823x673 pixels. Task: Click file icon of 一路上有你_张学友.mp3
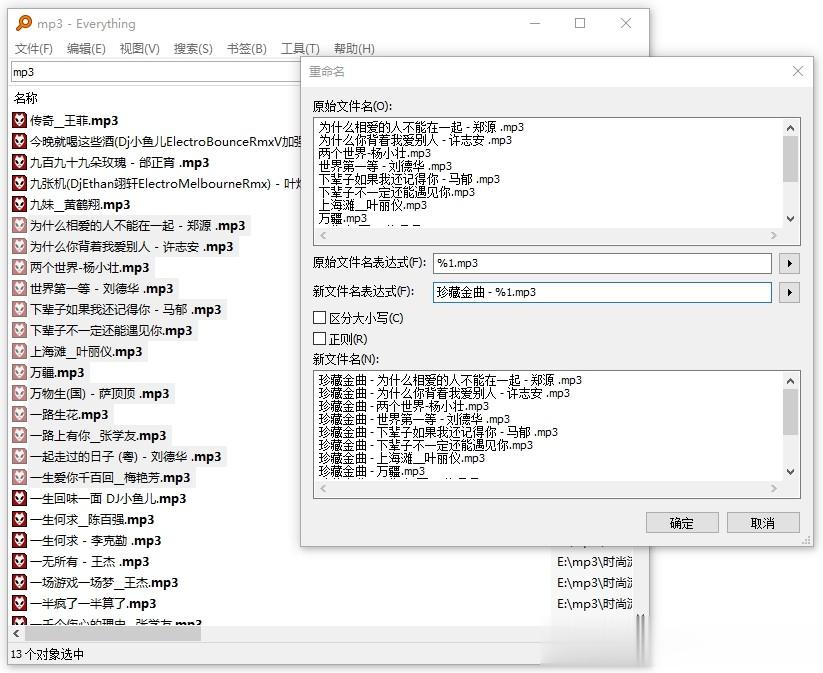[19, 435]
